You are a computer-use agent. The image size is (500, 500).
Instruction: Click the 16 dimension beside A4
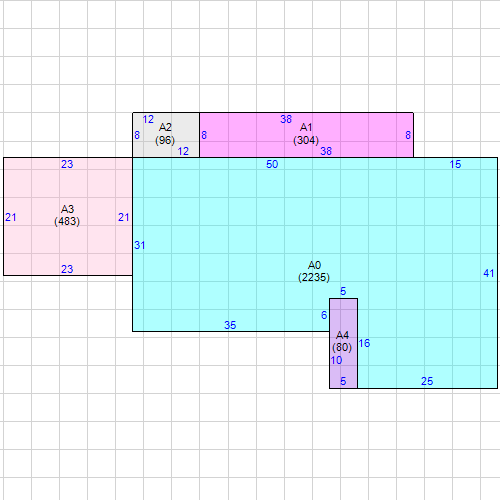click(x=364, y=343)
